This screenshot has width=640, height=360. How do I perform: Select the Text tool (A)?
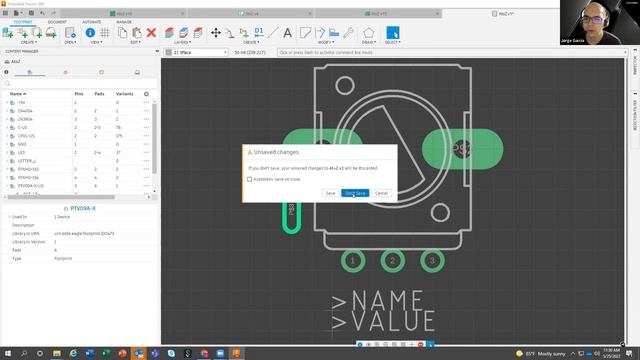tap(287, 33)
